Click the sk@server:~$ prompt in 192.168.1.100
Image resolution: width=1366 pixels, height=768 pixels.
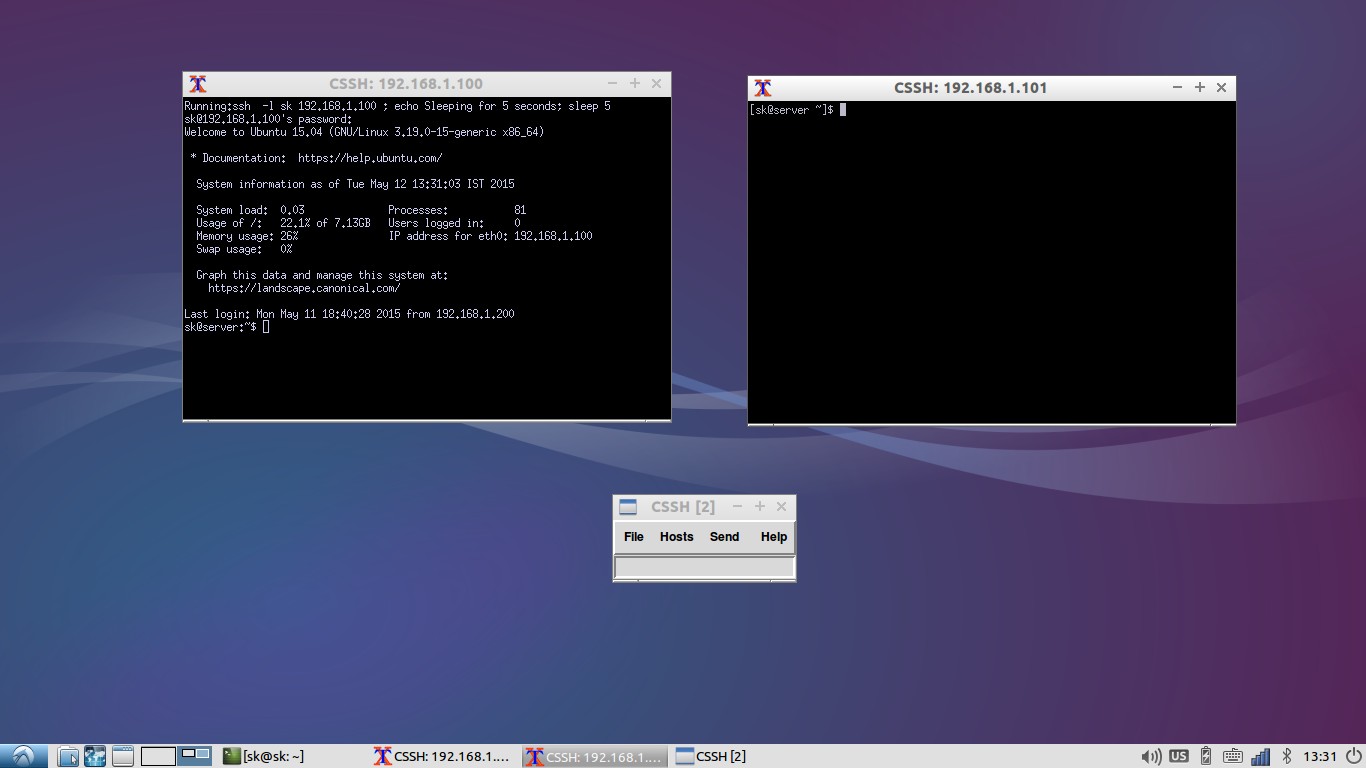pos(220,327)
